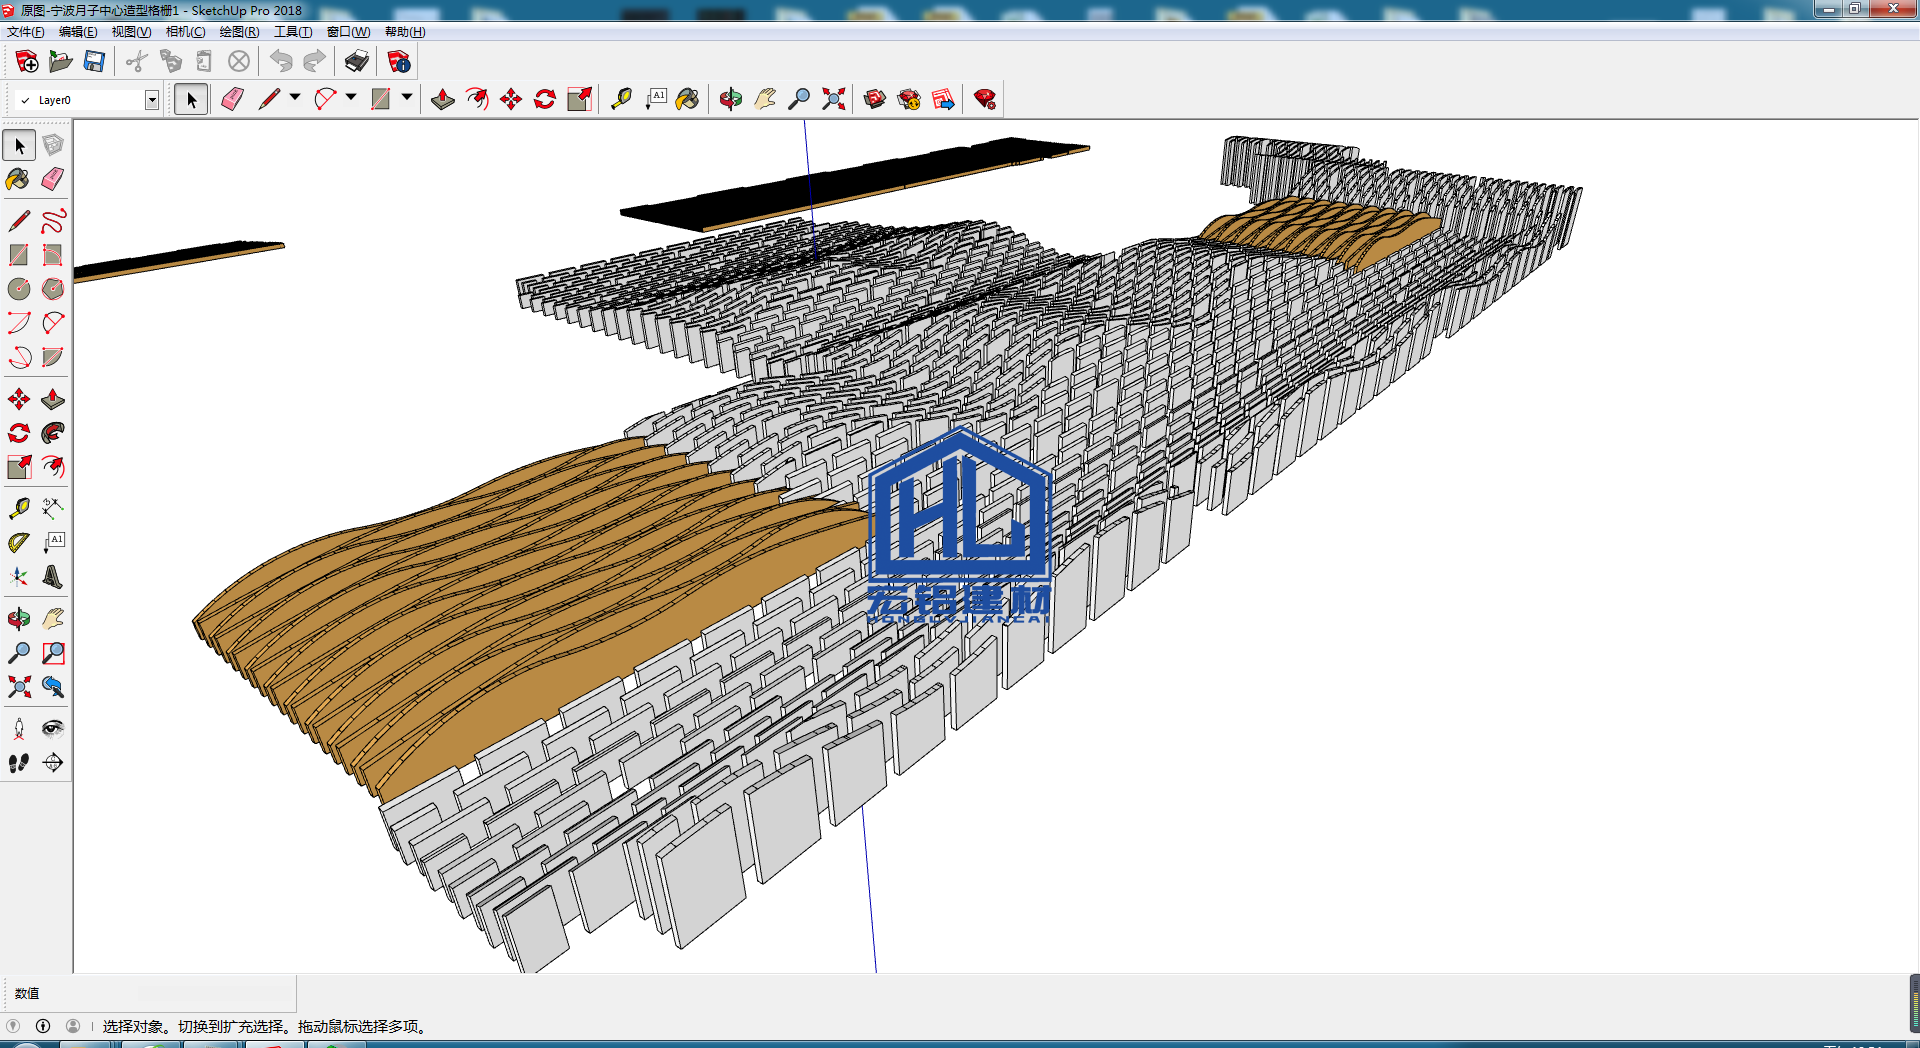The image size is (1920, 1048).
Task: Click the credits info button in status bar
Action: tap(43, 1026)
